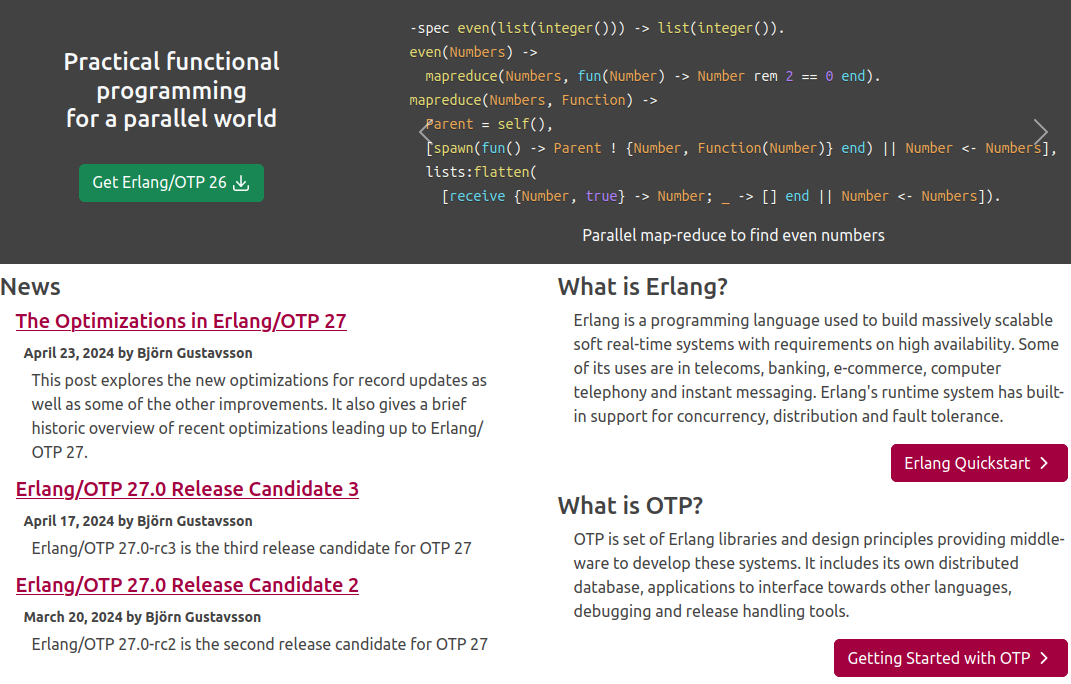
Task: Click the March 20, 2024 by Björn Gustavsson byline
Action: point(142,616)
